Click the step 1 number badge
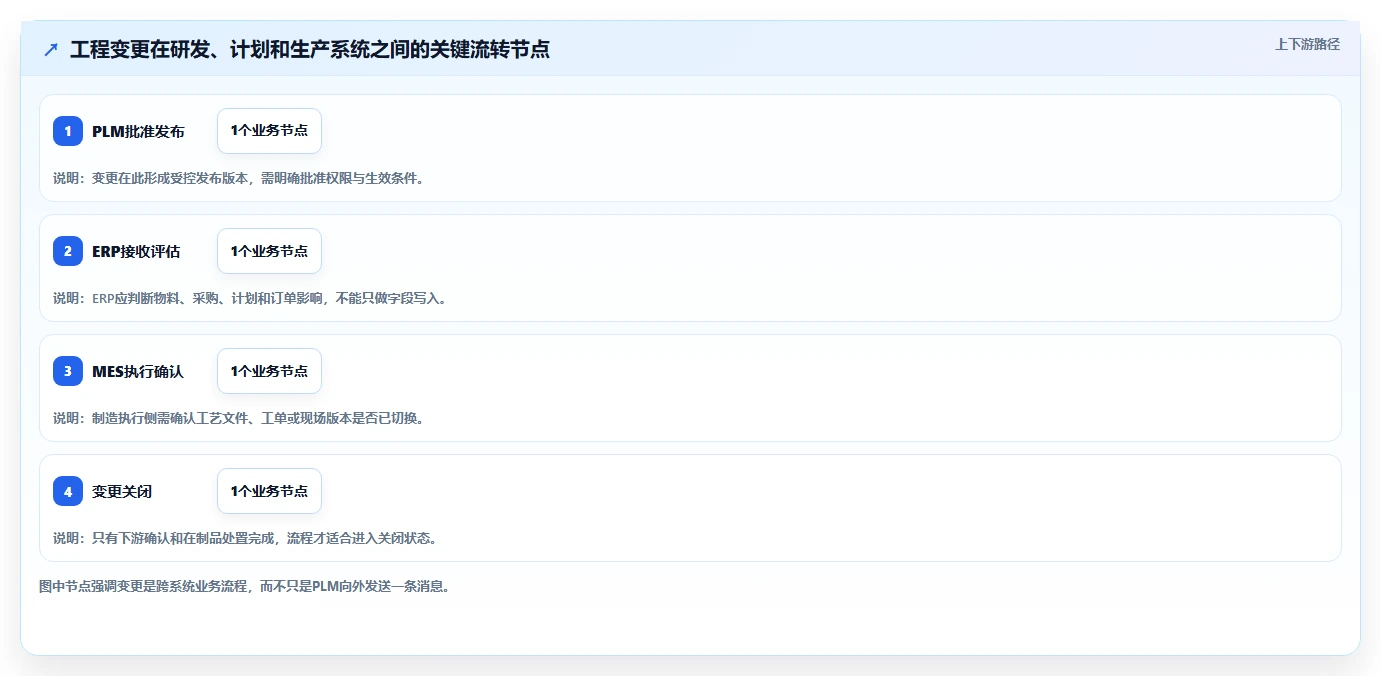This screenshot has height=676, width=1381. click(x=68, y=131)
